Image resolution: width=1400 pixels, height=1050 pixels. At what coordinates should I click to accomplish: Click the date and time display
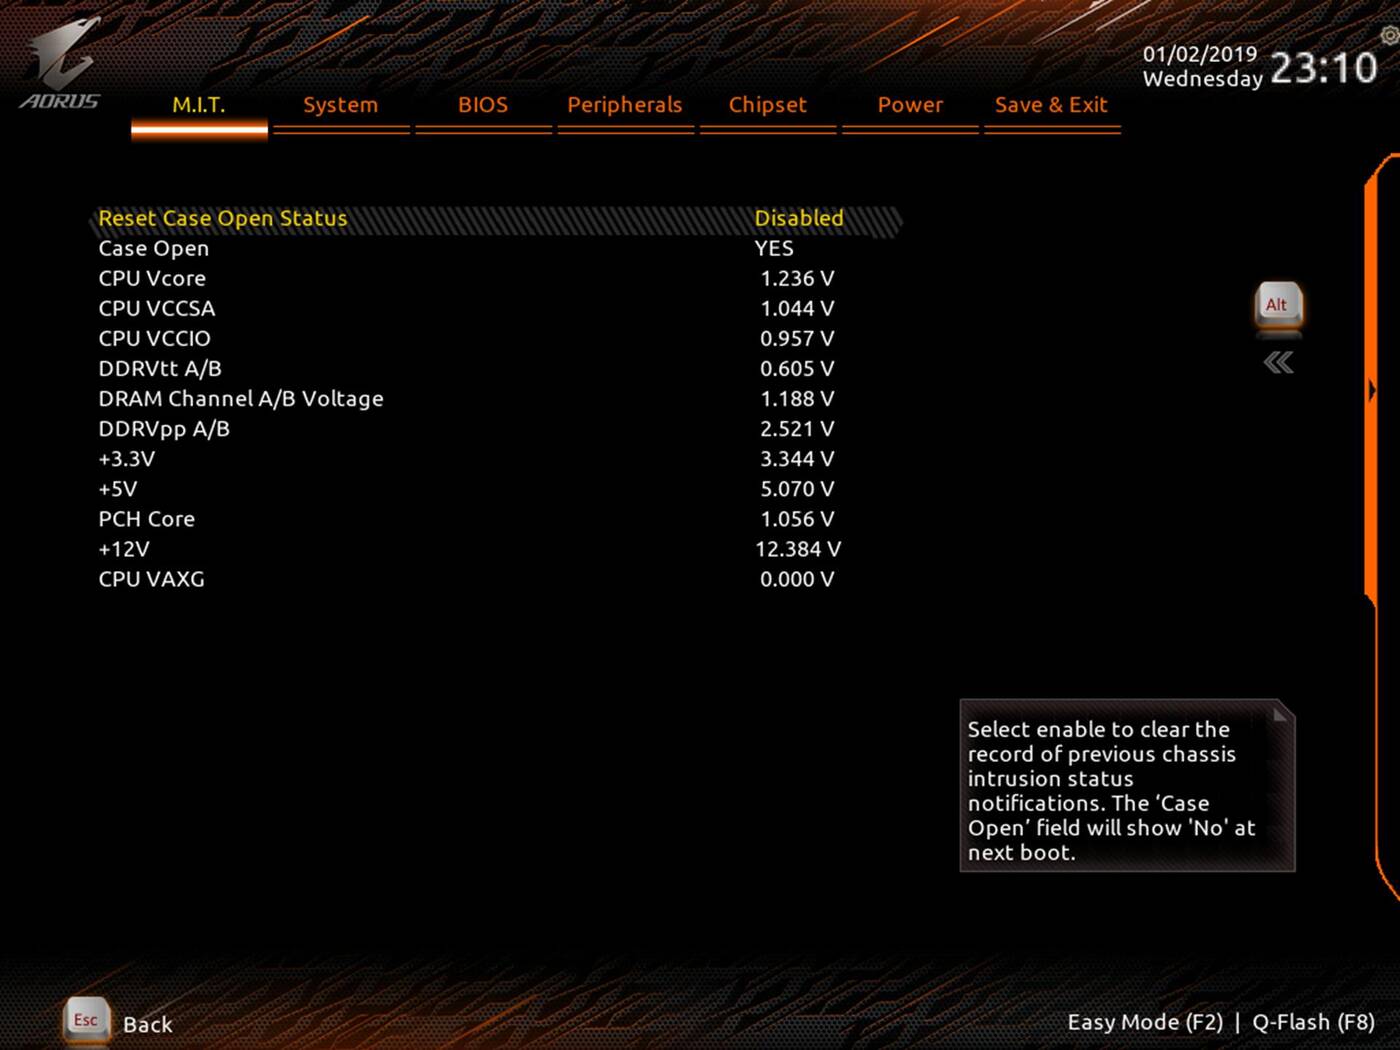[1255, 62]
